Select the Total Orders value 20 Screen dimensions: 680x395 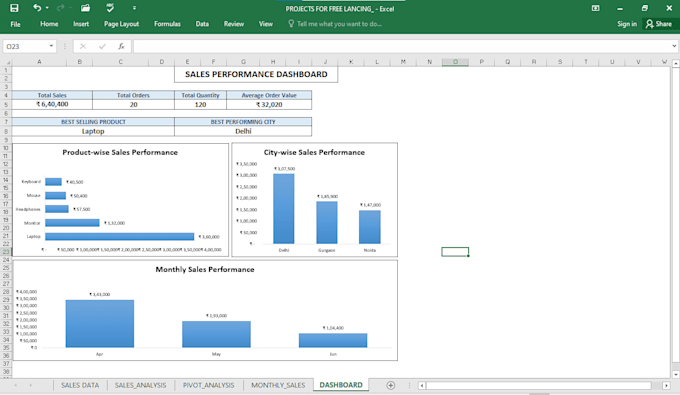point(134,104)
